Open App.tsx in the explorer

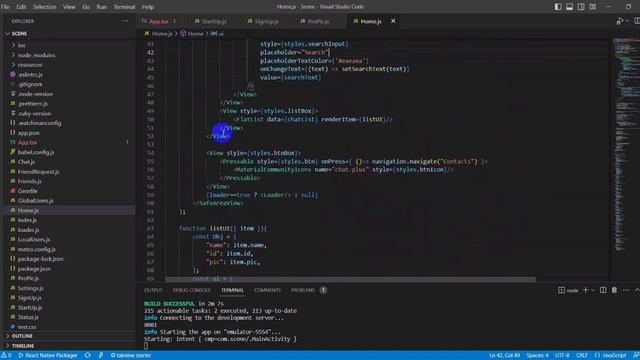27,142
